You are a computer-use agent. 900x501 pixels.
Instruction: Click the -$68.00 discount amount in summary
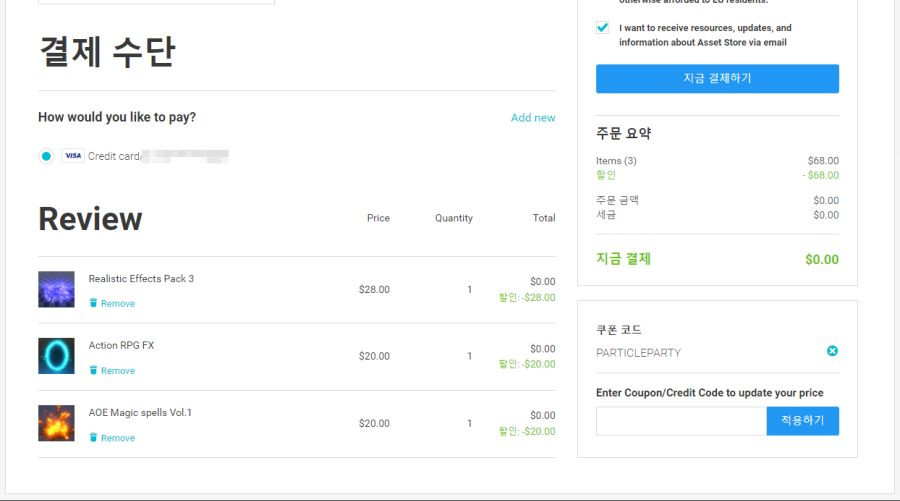click(x=820, y=175)
